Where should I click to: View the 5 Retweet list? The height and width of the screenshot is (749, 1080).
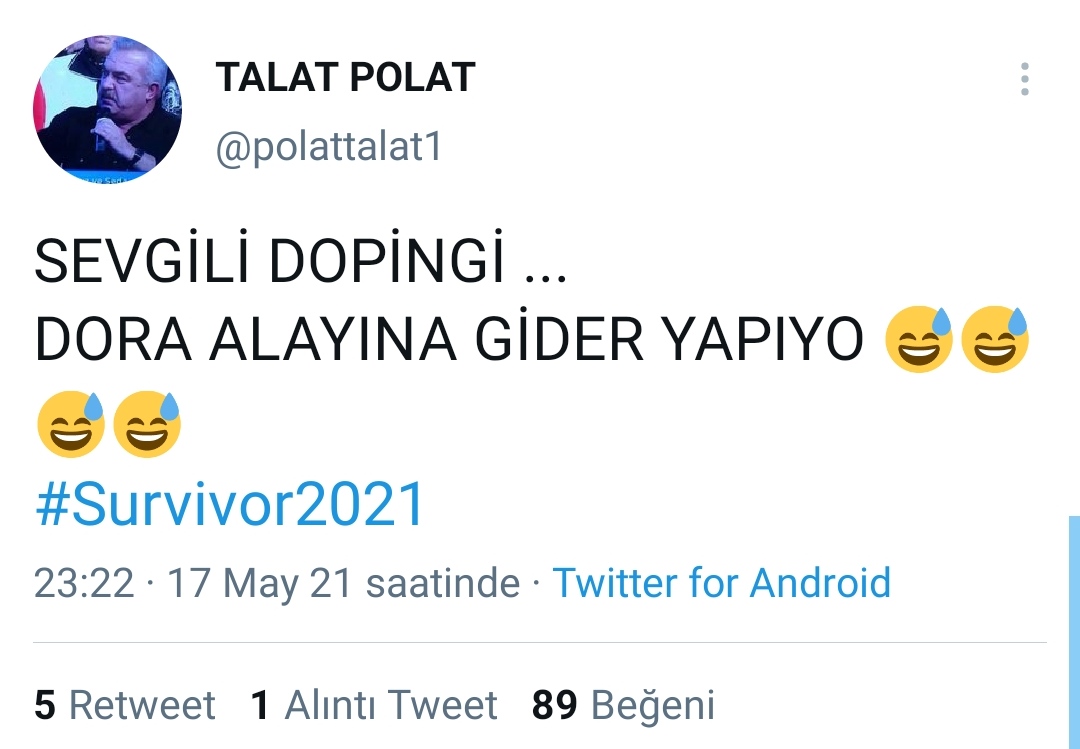(125, 705)
